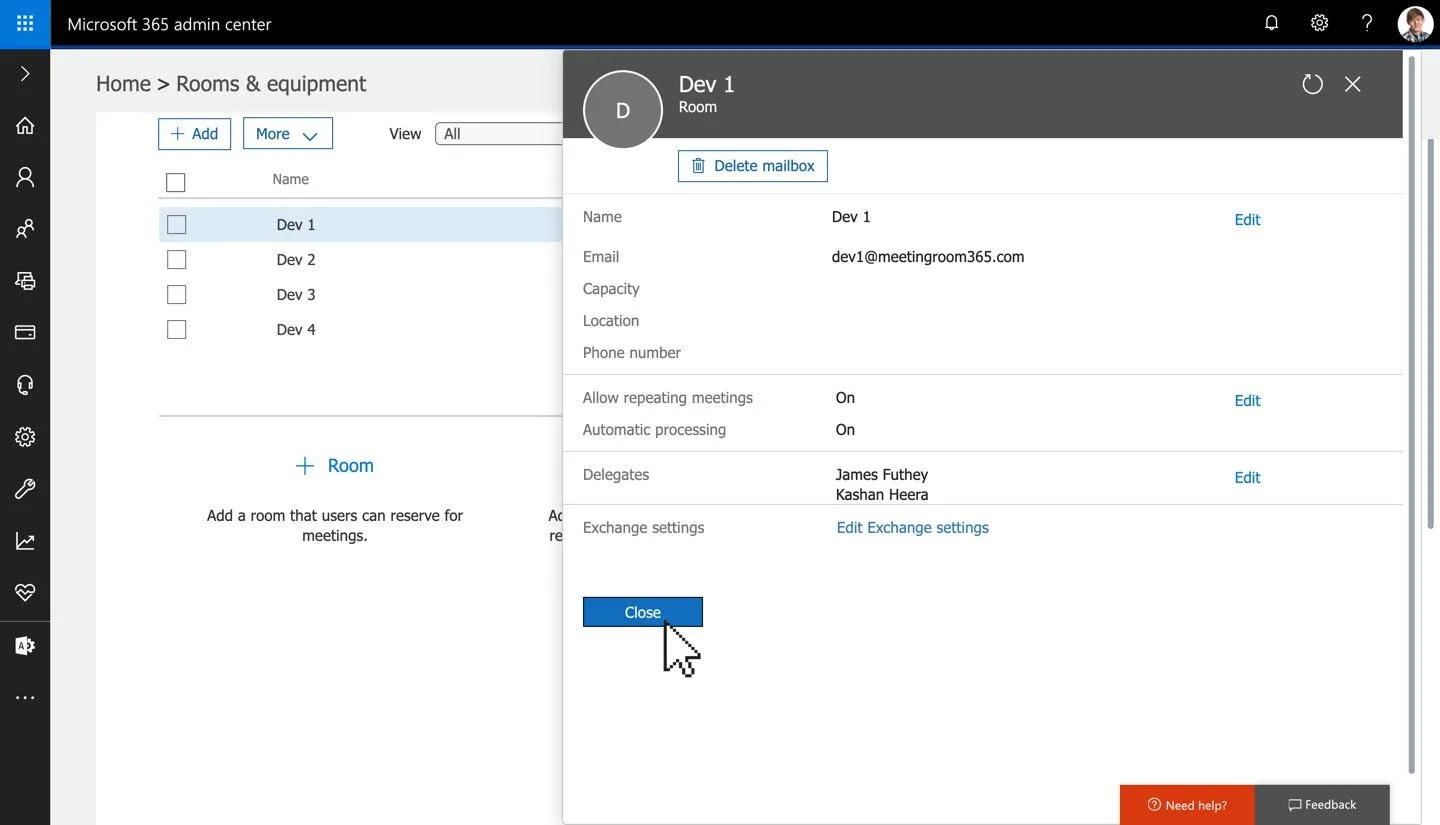The width and height of the screenshot is (1440, 825).
Task: Go to Home via the breadcrumb
Action: click(x=123, y=84)
